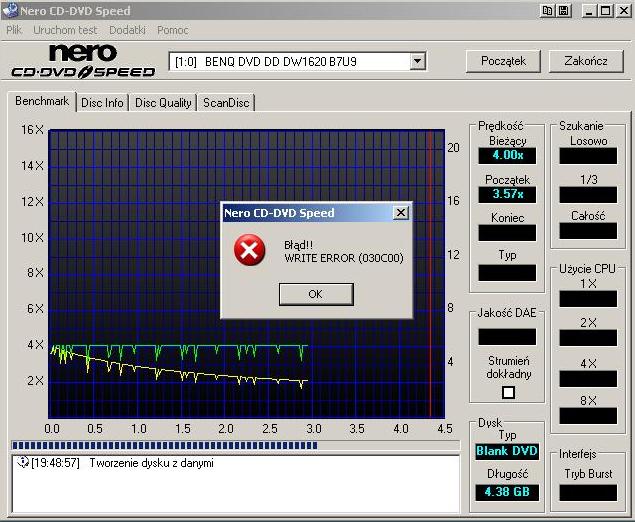The height and width of the screenshot is (522, 635).
Task: Click the Błąd!! text in dialog
Action: [298, 245]
